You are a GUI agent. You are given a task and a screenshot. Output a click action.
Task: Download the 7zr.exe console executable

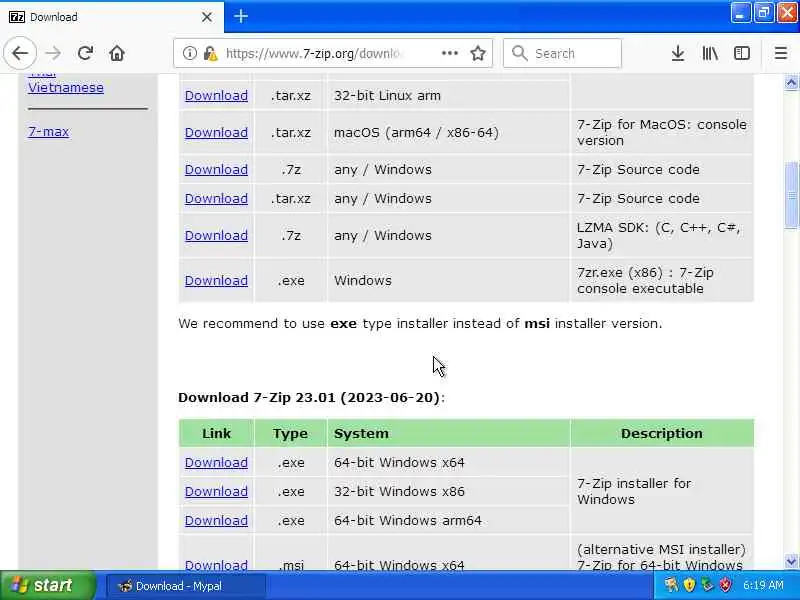[216, 281]
